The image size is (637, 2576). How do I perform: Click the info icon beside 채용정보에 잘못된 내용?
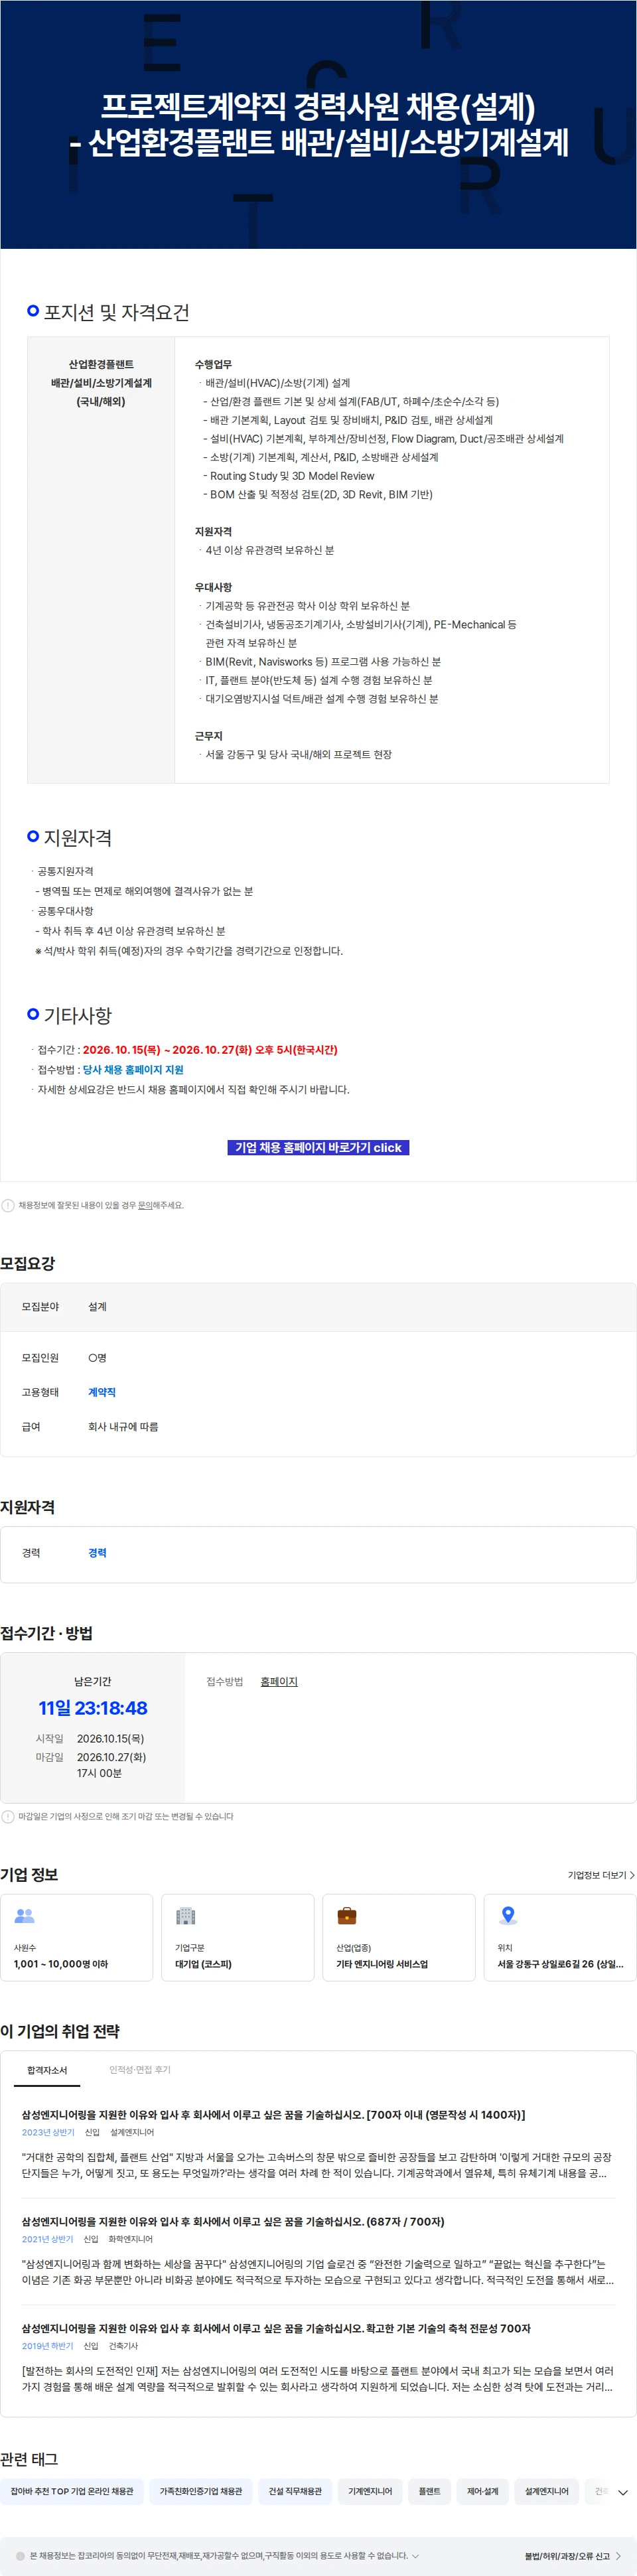pos(8,1205)
